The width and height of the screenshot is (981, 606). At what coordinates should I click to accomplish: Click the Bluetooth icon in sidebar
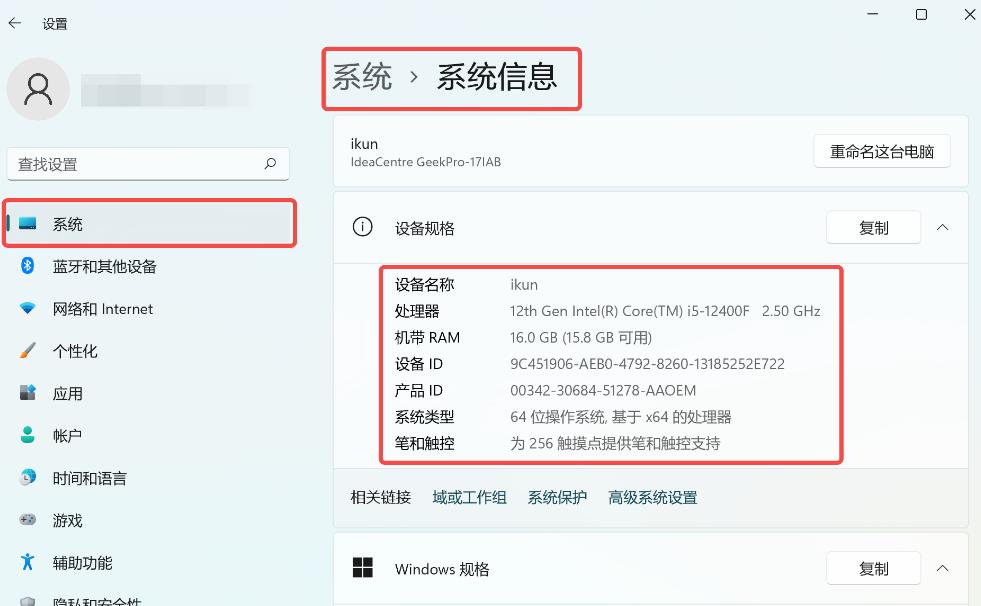click(x=28, y=266)
